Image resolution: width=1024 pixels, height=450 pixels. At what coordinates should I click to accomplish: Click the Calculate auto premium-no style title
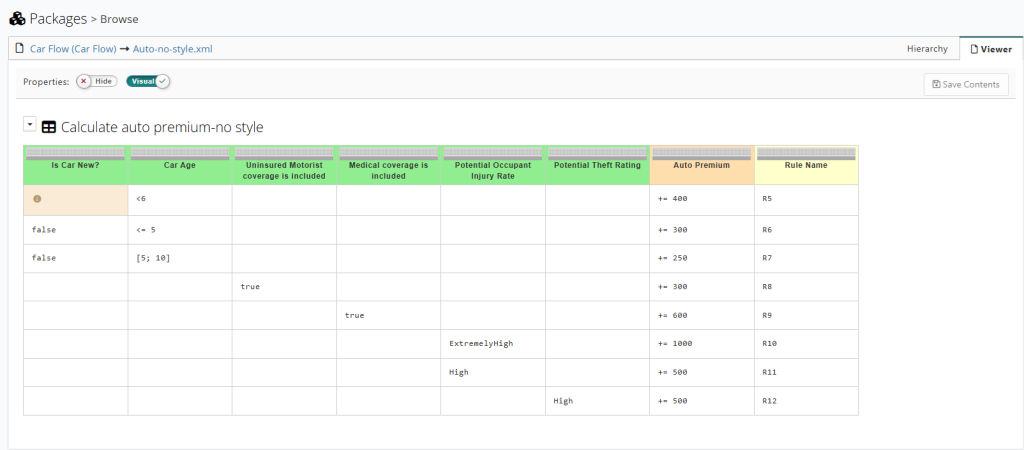pos(162,127)
